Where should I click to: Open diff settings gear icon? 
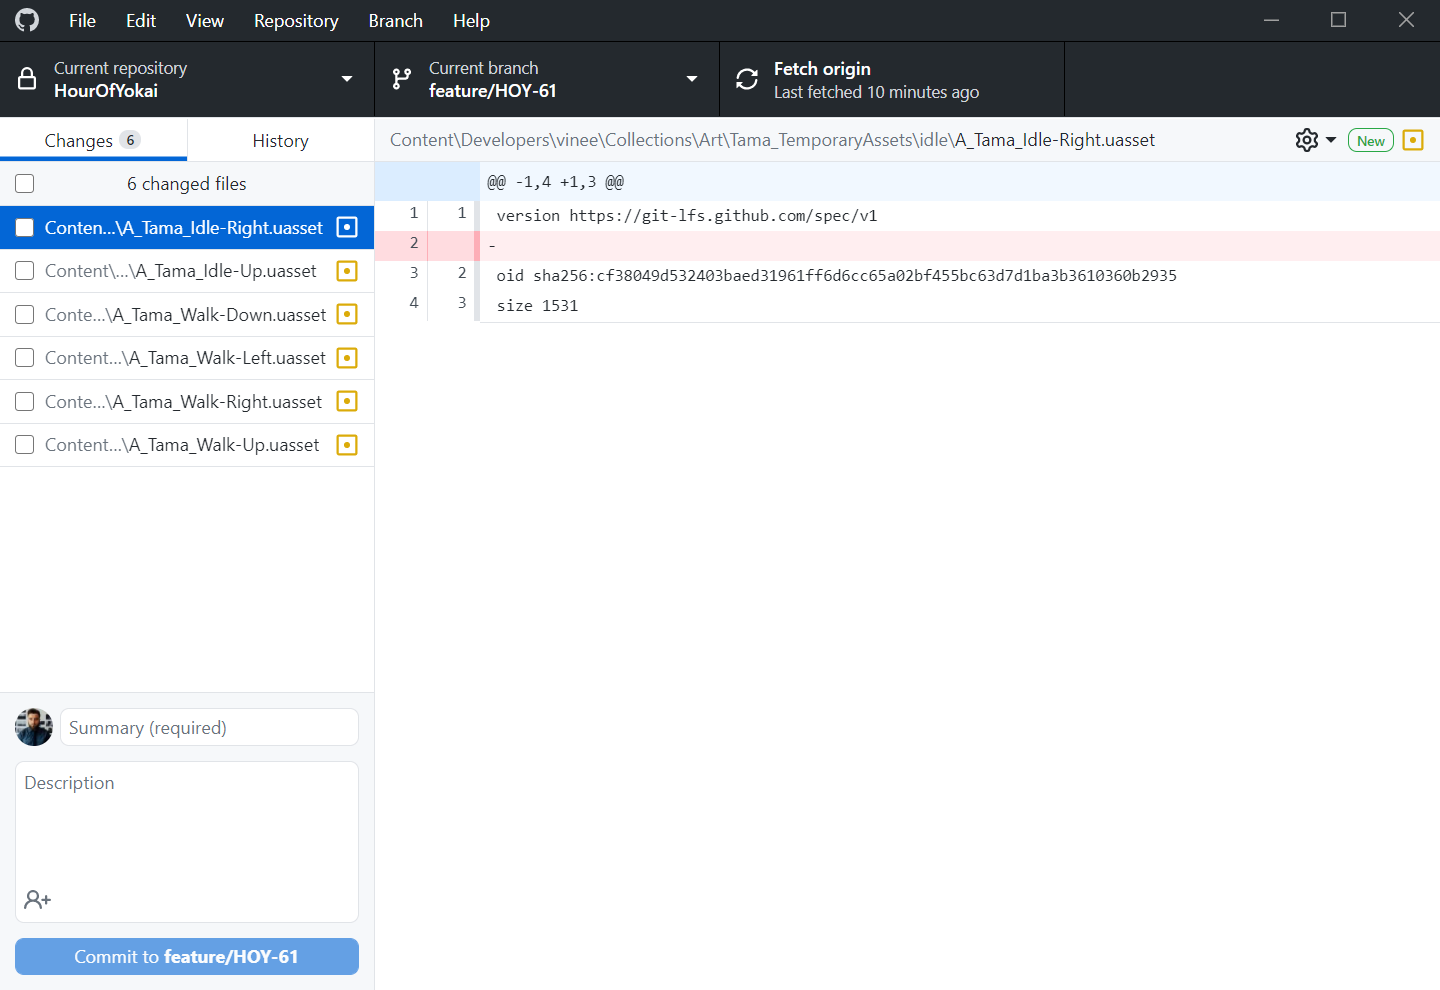(x=1307, y=140)
